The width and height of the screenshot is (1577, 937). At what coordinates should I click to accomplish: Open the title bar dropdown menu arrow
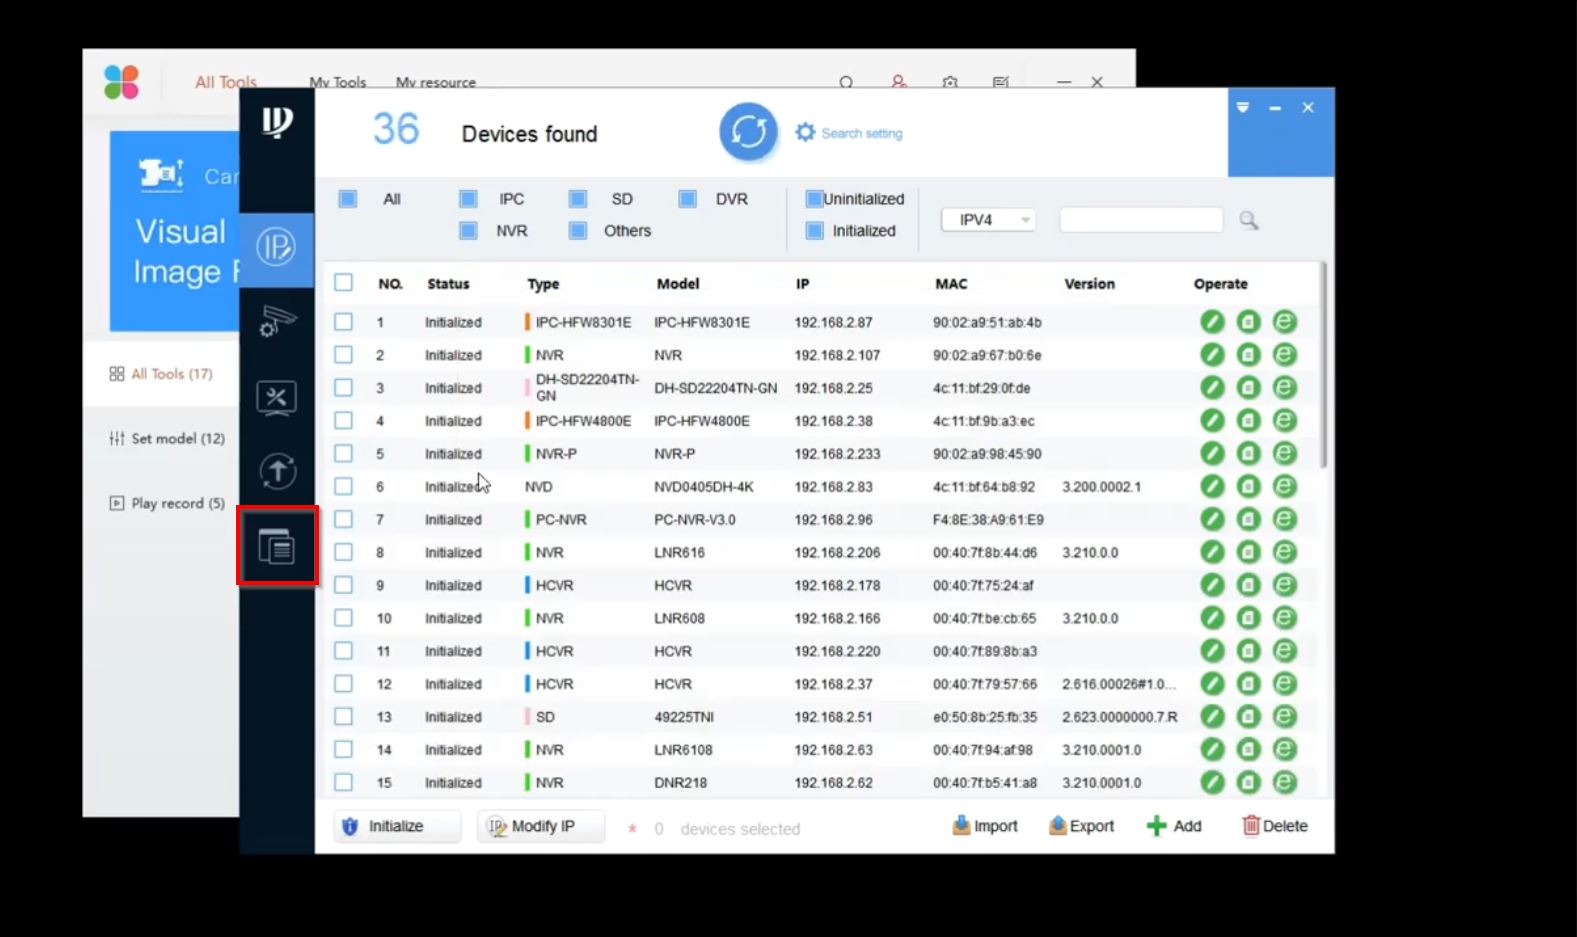[x=1243, y=108]
